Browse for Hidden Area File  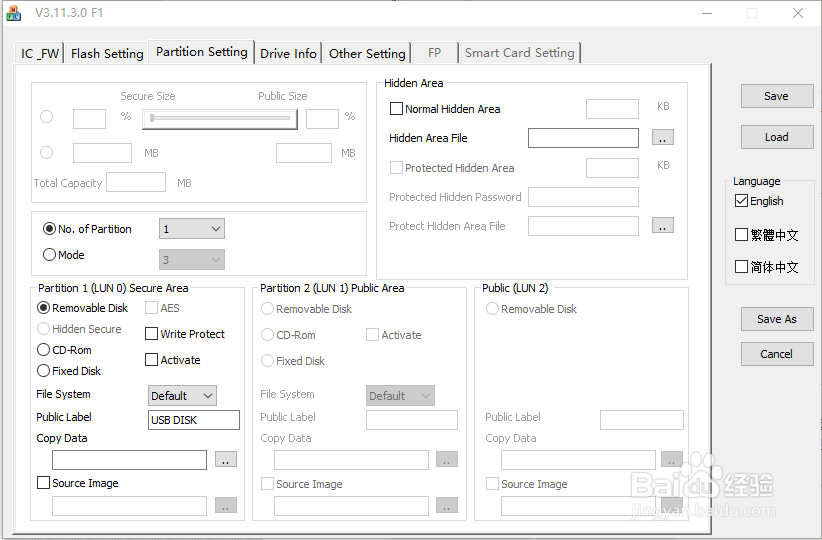click(x=662, y=138)
